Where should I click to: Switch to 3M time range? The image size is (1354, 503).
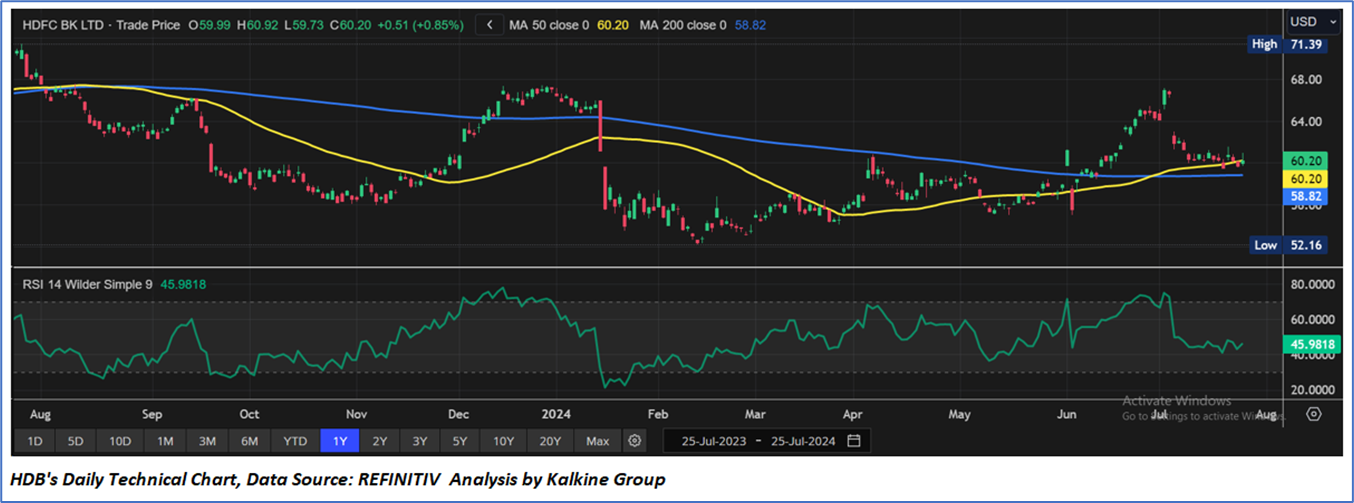tap(208, 441)
